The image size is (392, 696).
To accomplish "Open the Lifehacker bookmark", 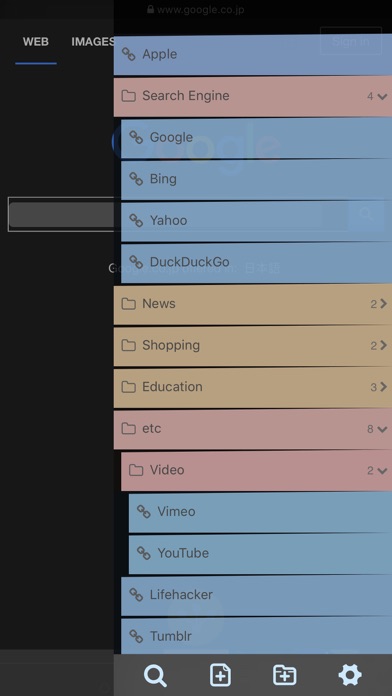I will pyautogui.click(x=257, y=595).
